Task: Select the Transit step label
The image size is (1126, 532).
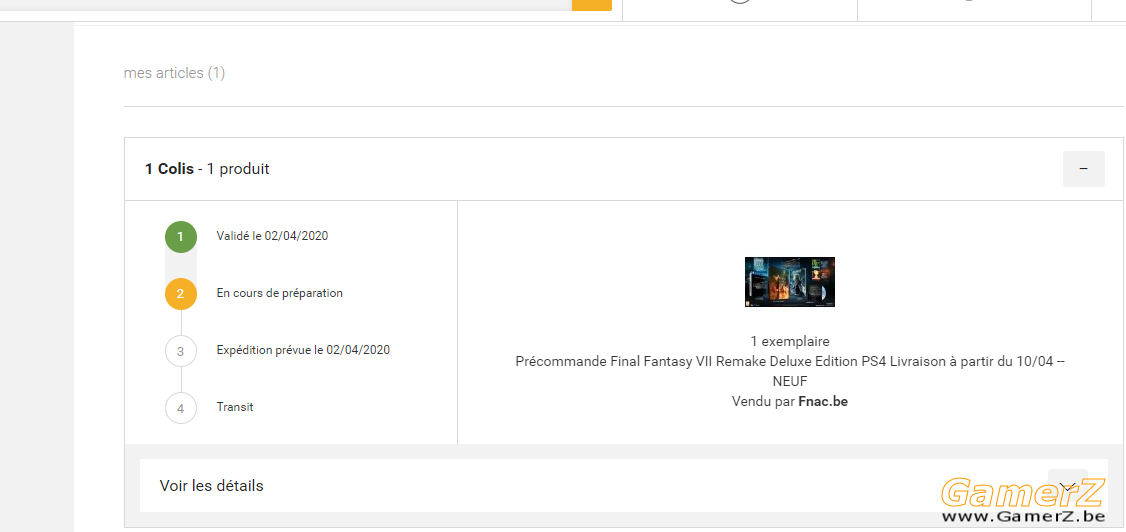Action: 235,407
